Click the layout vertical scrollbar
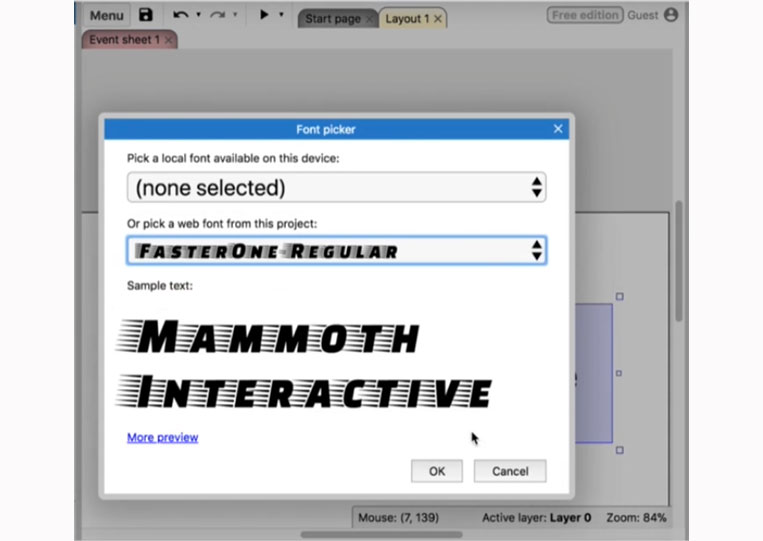 point(679,261)
